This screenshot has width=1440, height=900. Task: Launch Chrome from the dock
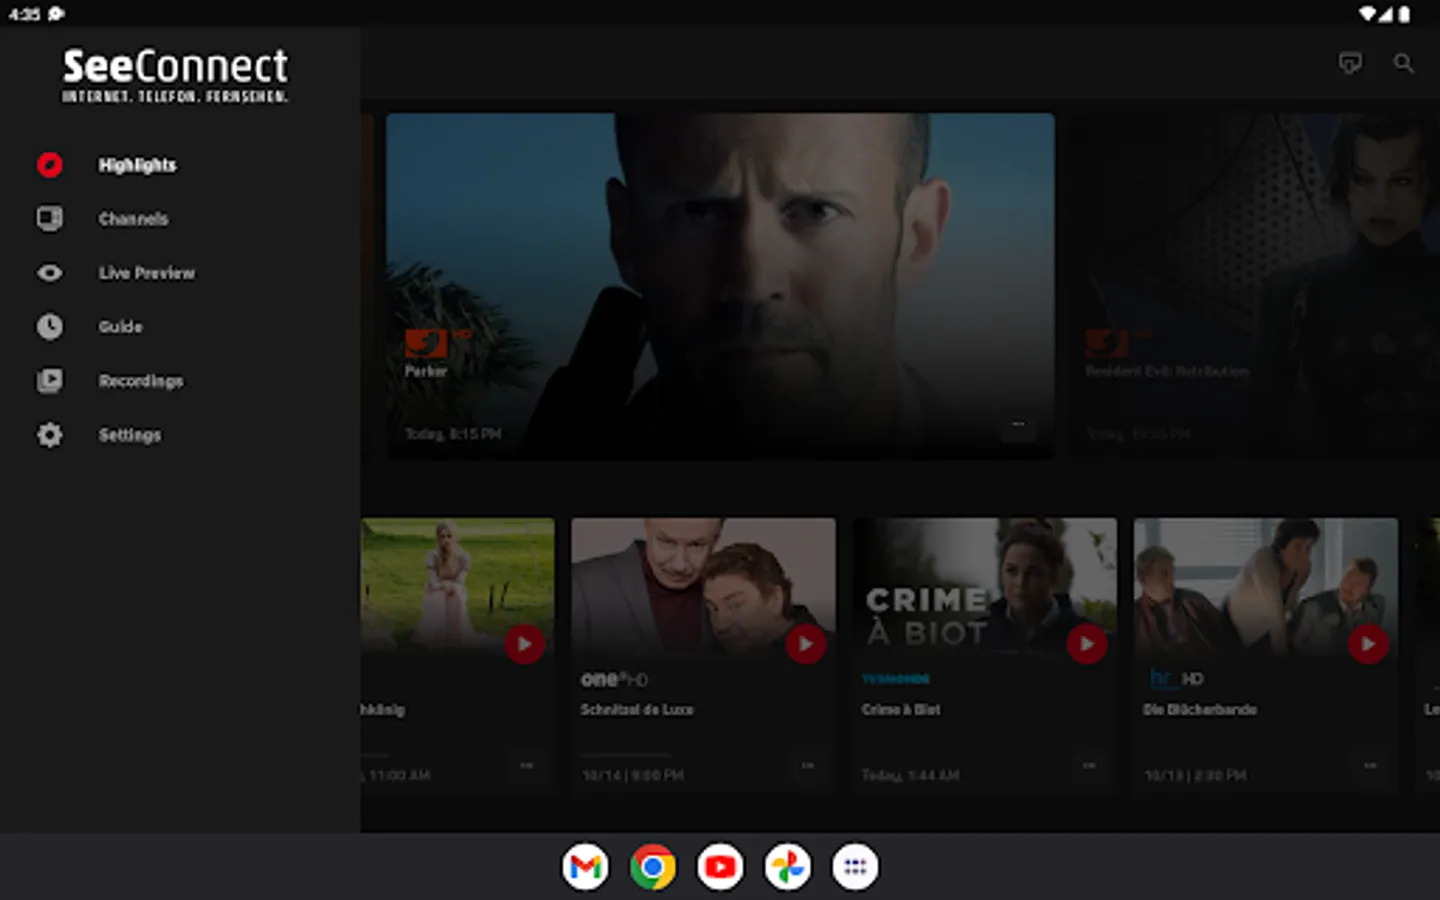(653, 867)
